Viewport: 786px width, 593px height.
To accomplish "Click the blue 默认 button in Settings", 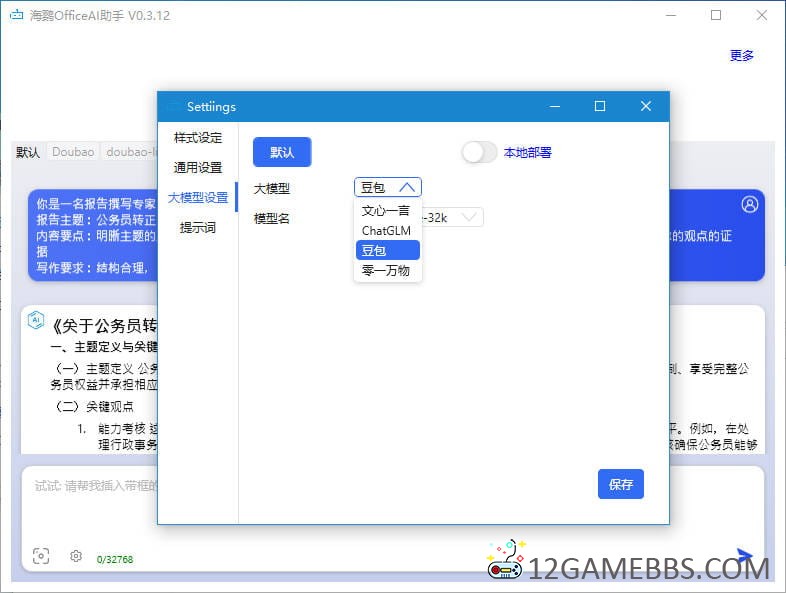I will click(282, 152).
